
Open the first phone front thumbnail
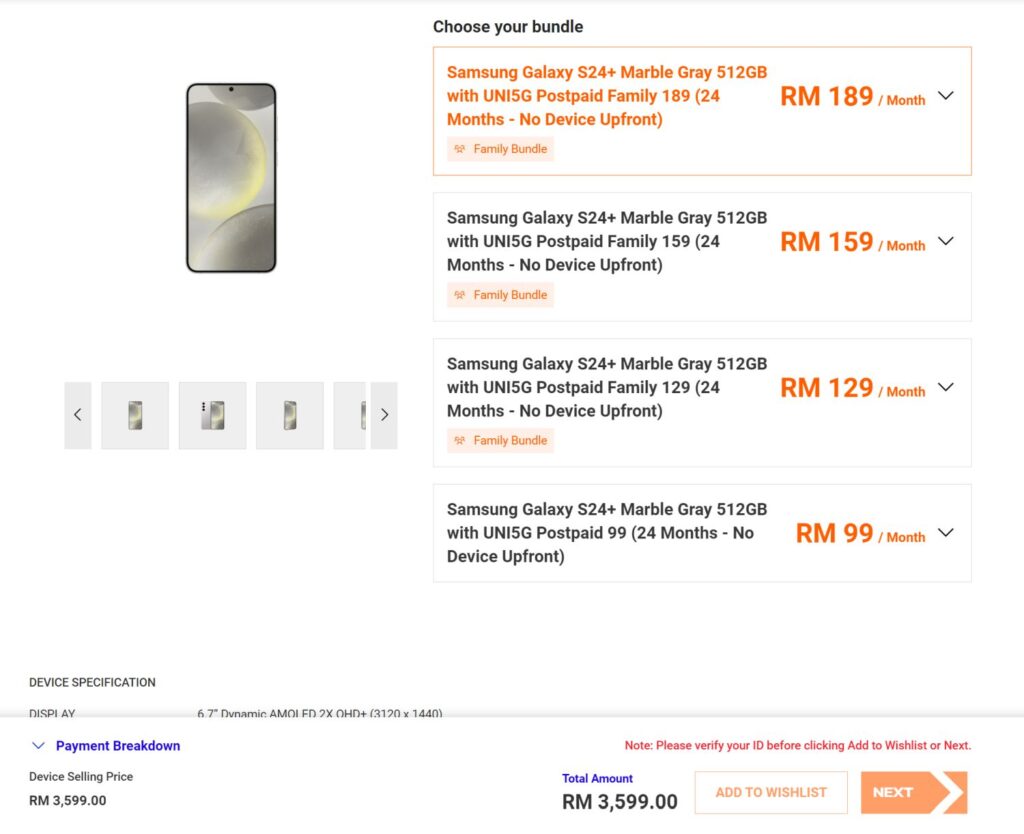(x=135, y=415)
